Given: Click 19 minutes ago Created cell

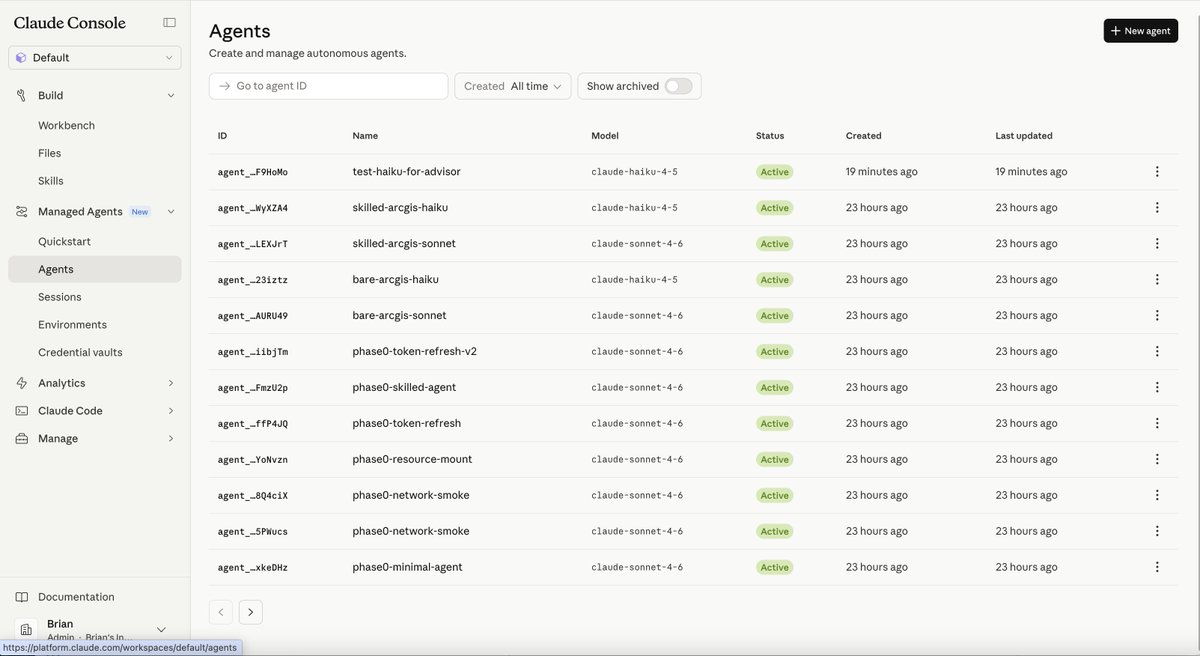Looking at the screenshot, I should point(881,172).
